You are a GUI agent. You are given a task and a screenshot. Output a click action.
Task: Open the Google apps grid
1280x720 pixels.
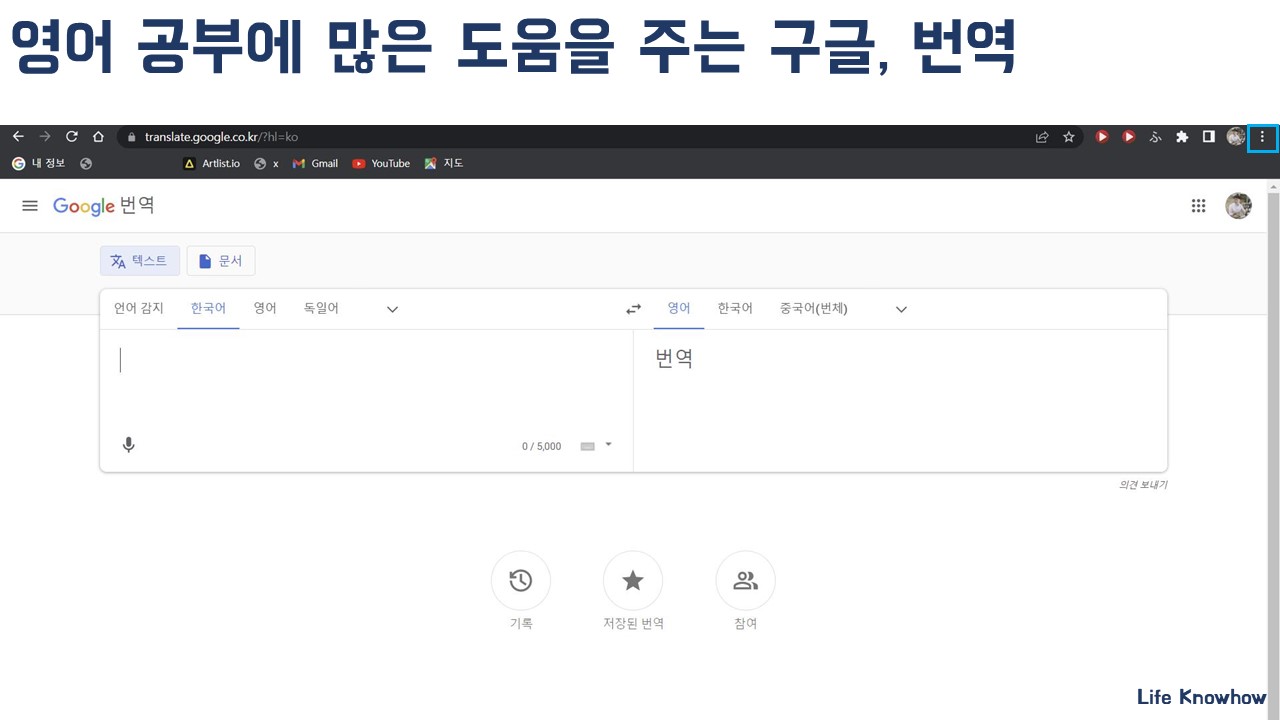pyautogui.click(x=1198, y=206)
